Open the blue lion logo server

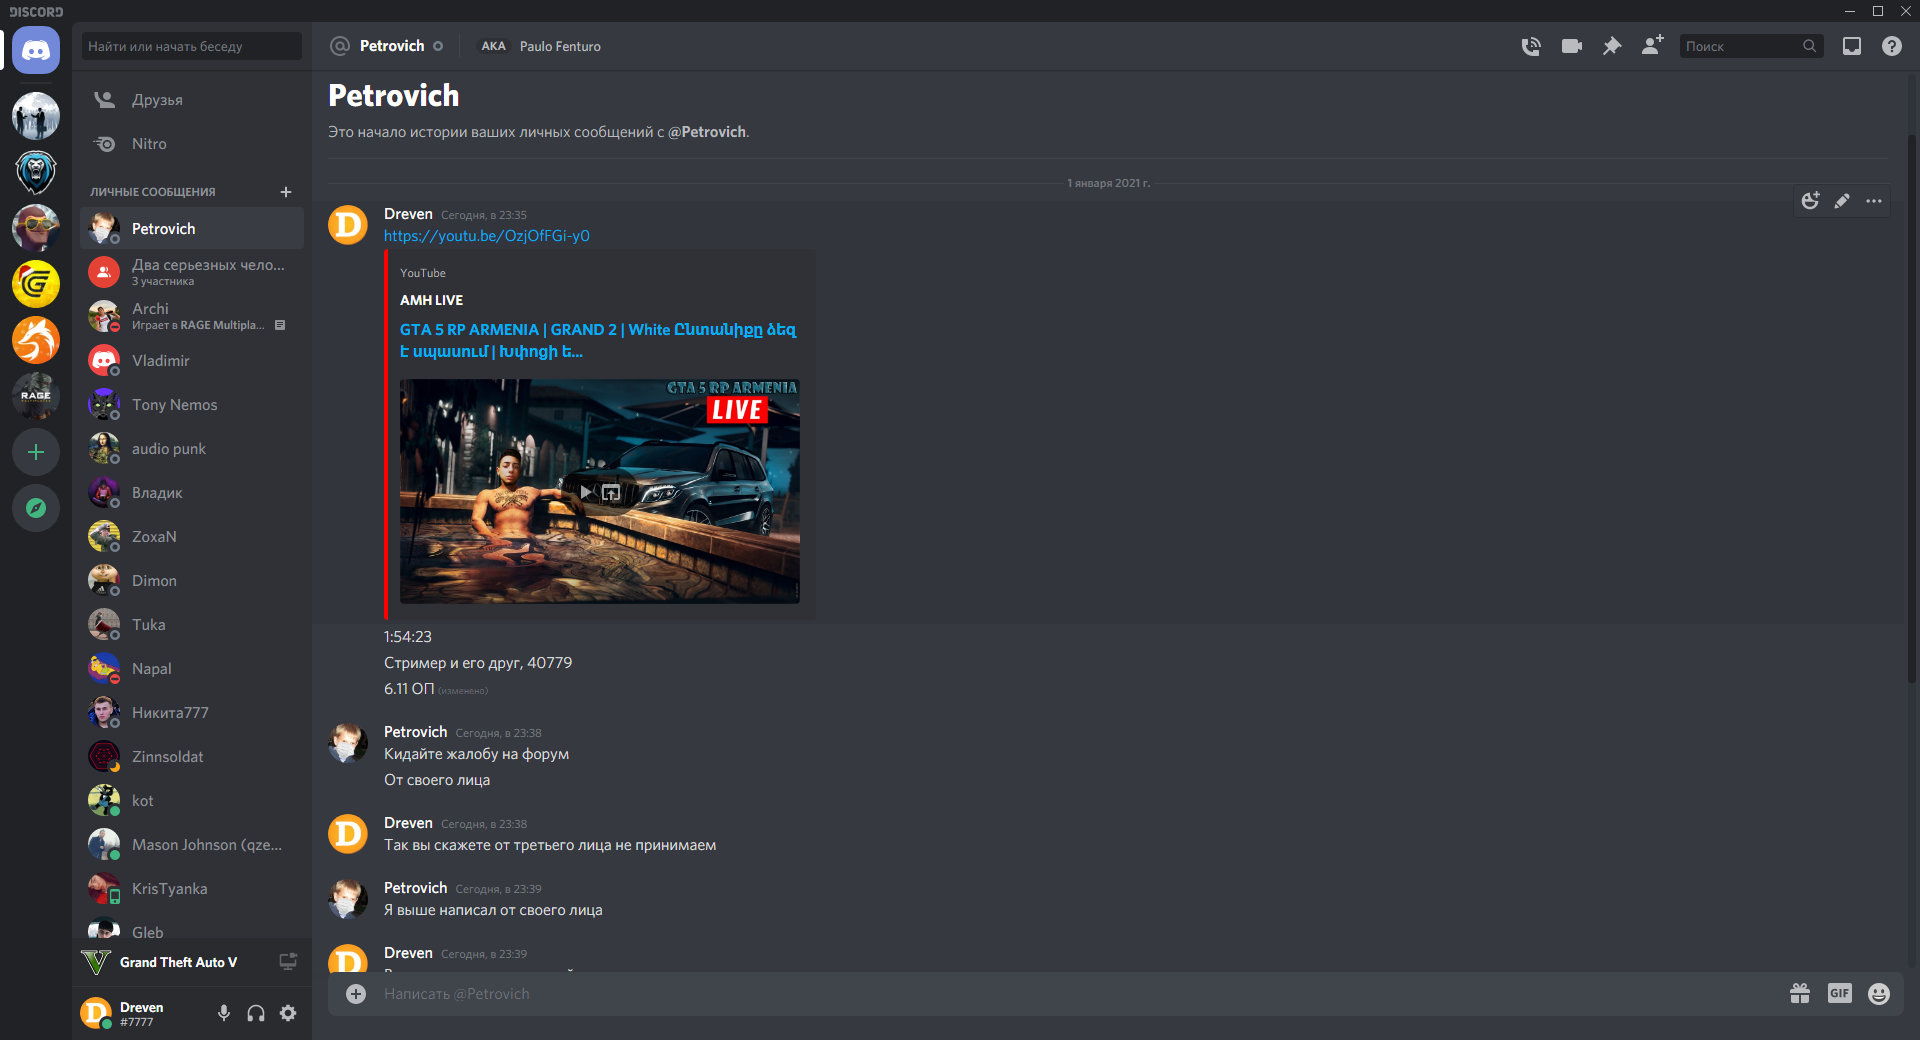click(36, 172)
